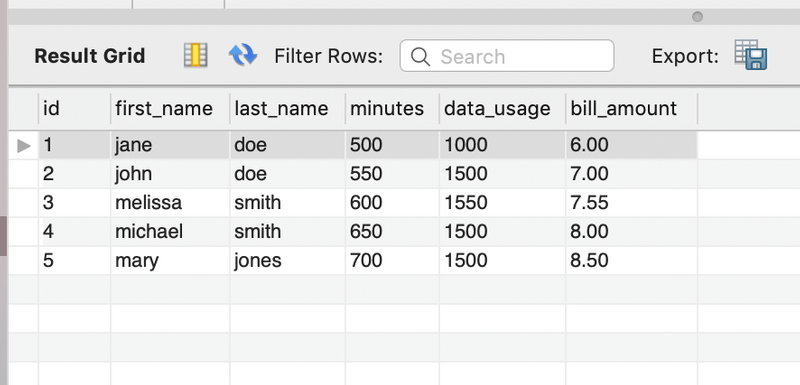Select the jones last_name cell
800x385 pixels.
click(x=288, y=261)
